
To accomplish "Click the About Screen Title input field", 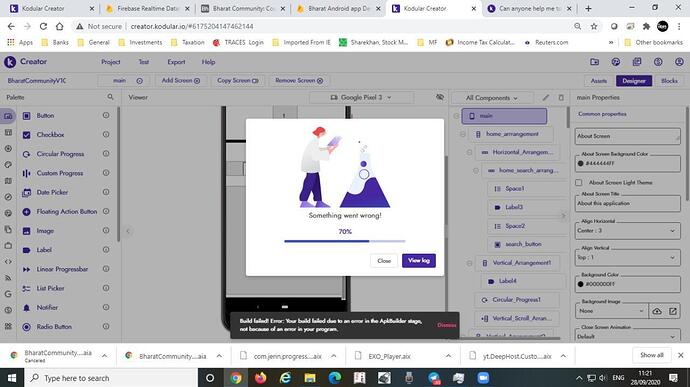I will click(x=627, y=203).
